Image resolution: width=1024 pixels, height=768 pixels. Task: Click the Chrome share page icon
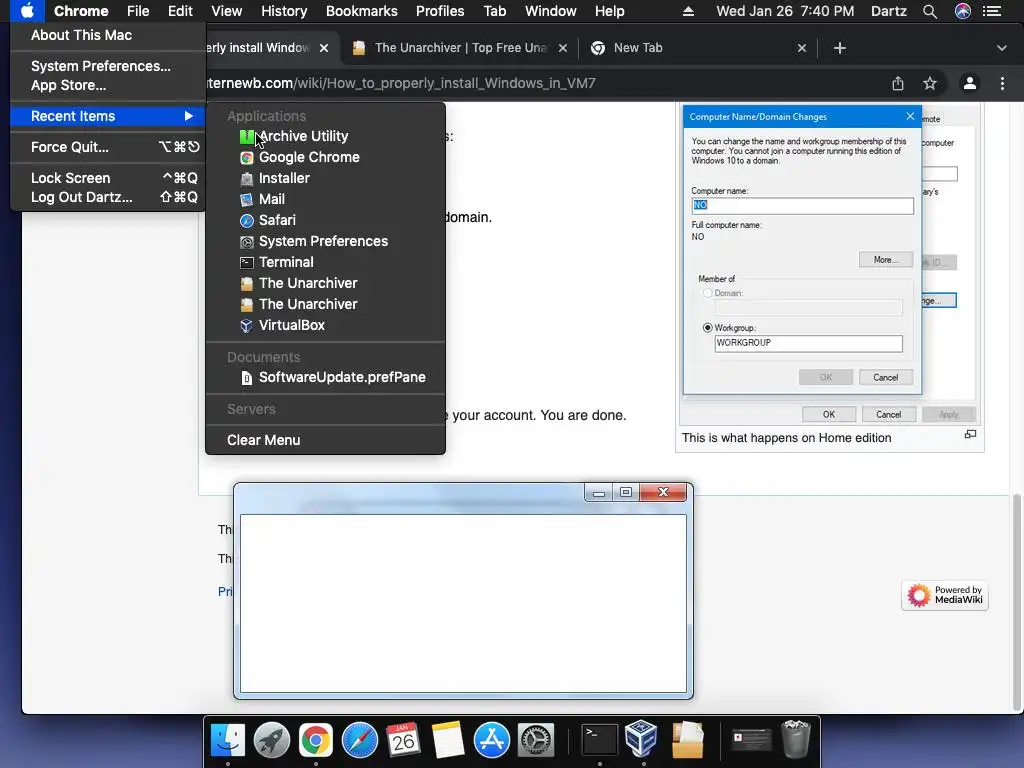coord(898,83)
